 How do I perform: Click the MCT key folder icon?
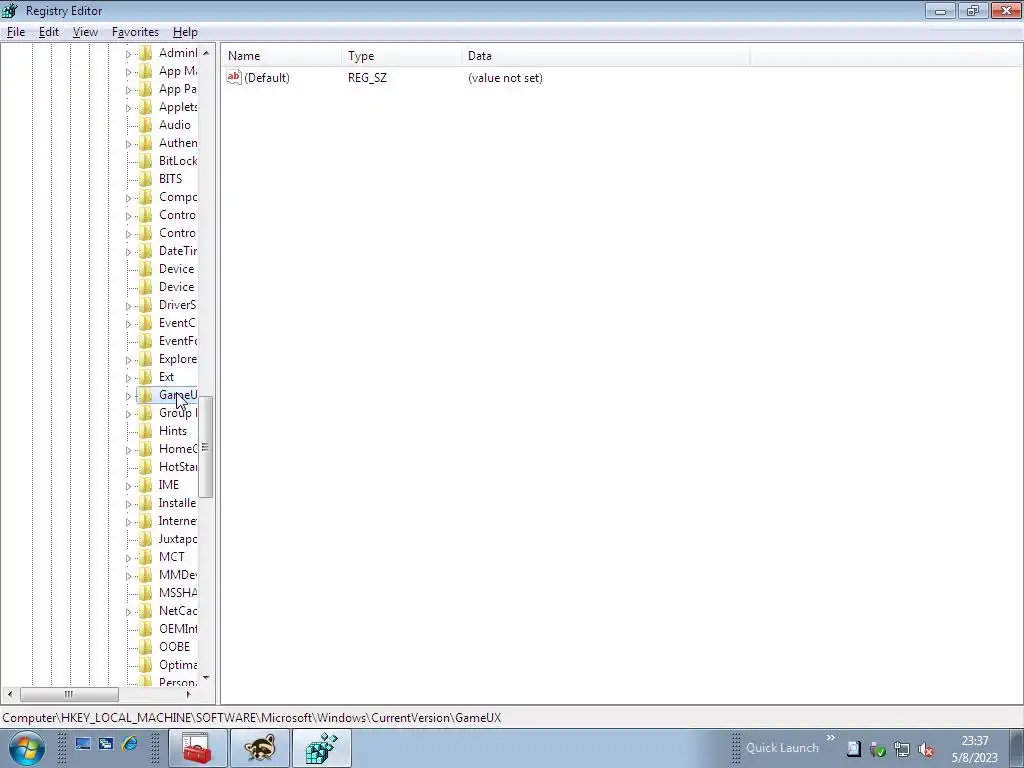[x=146, y=556]
